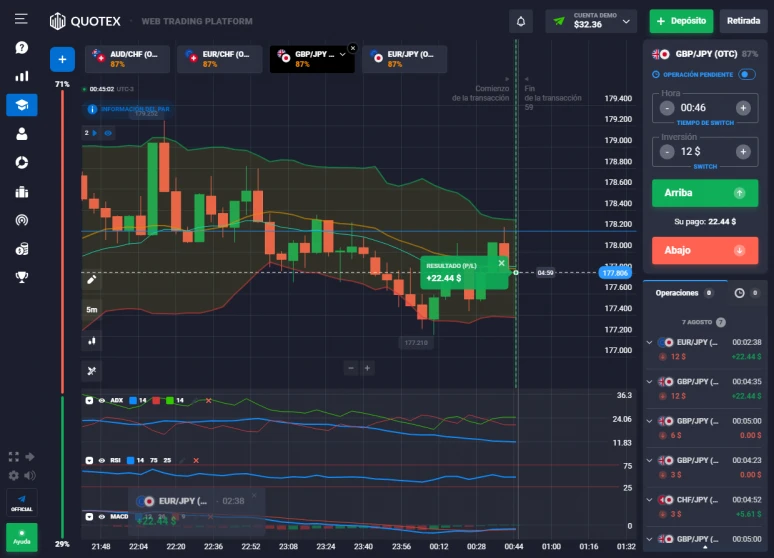Close the GBP/JPY asset tab
774x558 pixels.
coord(352,48)
